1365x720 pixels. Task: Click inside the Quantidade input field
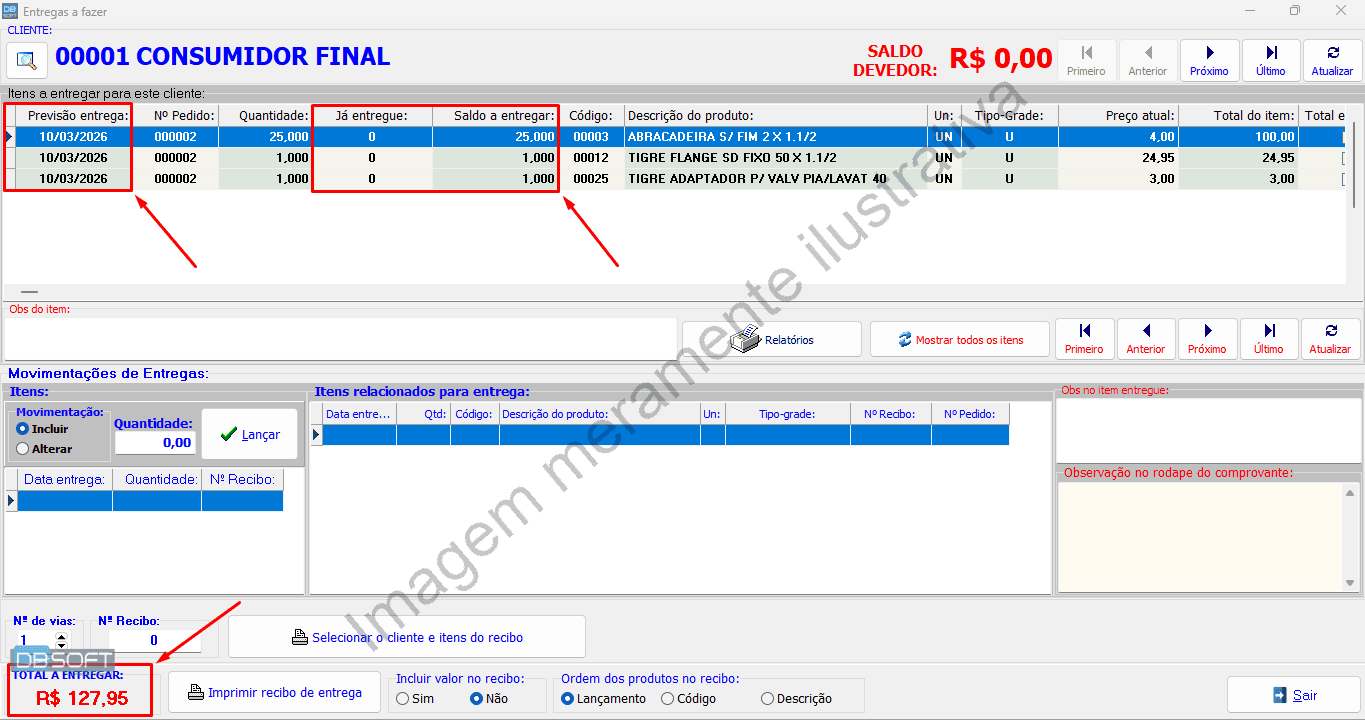click(x=155, y=440)
